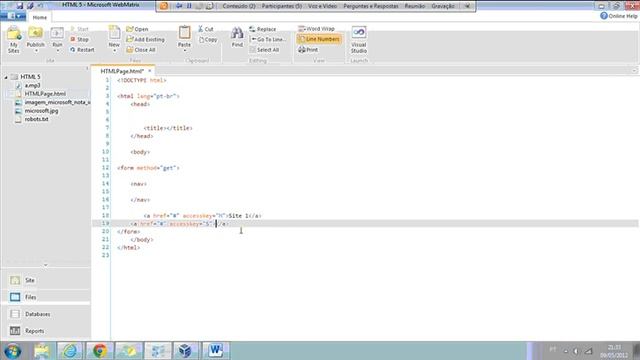The height and width of the screenshot is (360, 640).
Task: Toggle Word Wrap in View group
Action: [x=316, y=29]
